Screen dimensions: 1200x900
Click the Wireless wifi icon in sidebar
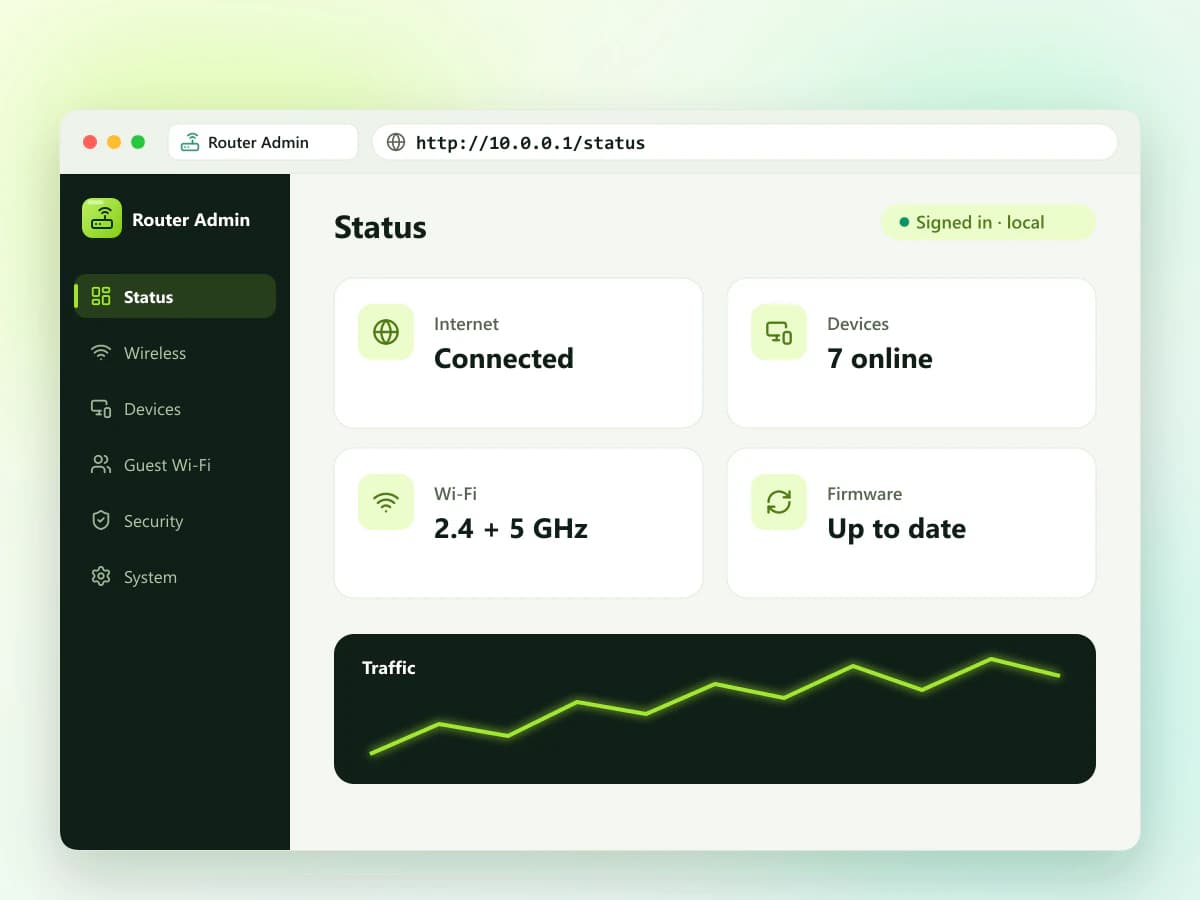[101, 352]
